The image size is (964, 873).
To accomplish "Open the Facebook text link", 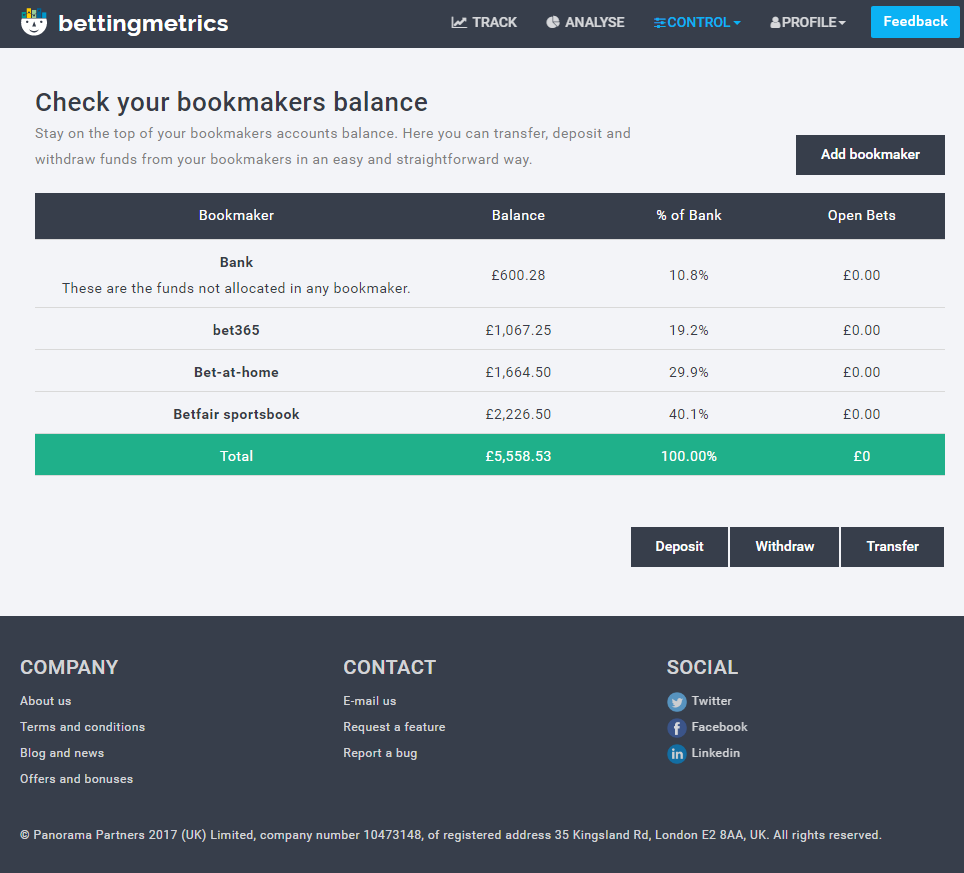I will tap(719, 727).
